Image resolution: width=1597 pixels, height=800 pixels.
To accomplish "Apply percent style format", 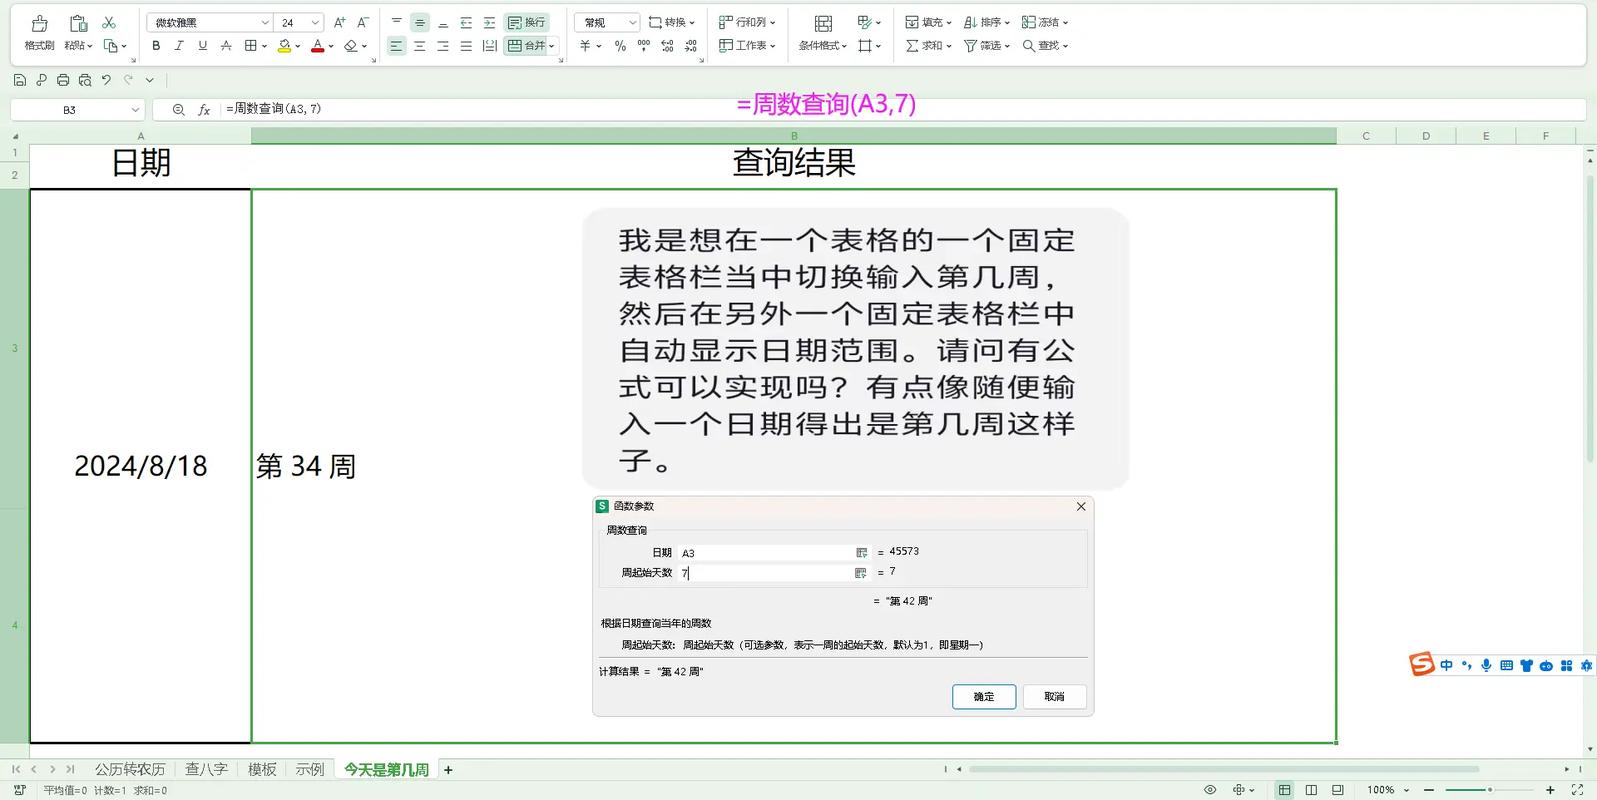I will click(620, 46).
